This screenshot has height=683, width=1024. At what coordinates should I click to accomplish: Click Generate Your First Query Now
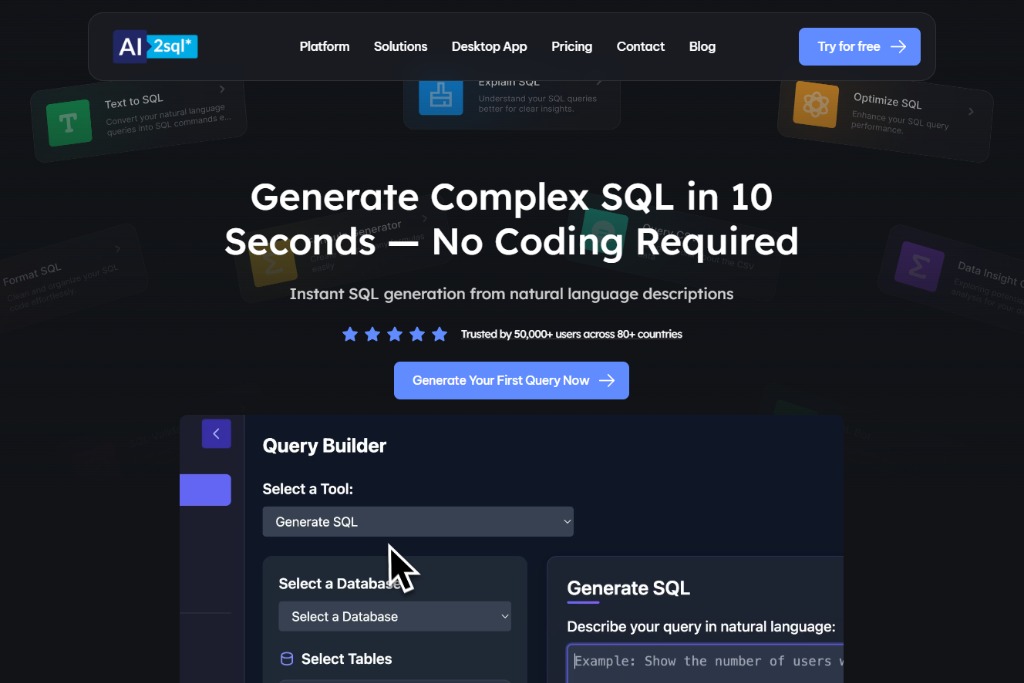click(511, 380)
